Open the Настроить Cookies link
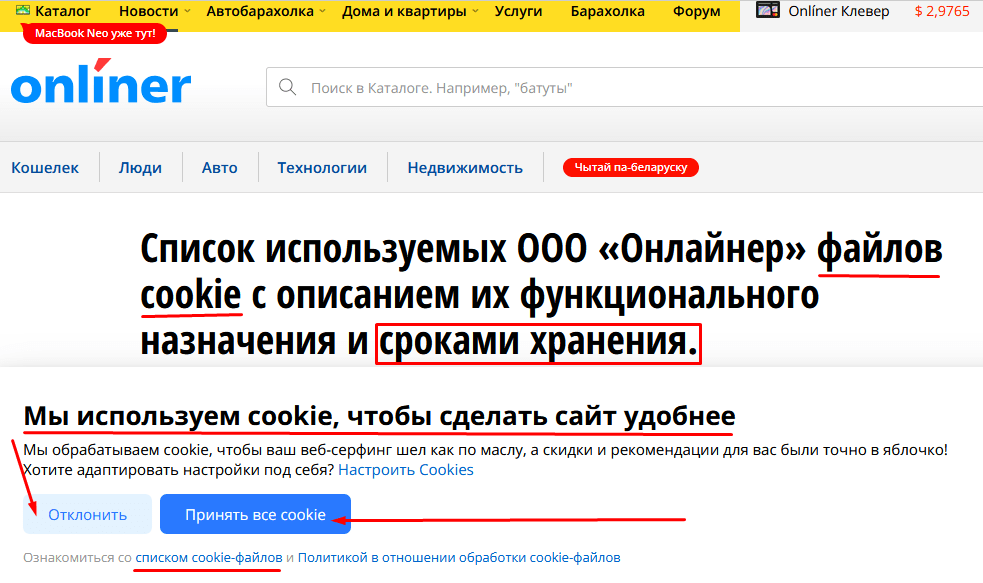This screenshot has width=983, height=583. click(406, 470)
